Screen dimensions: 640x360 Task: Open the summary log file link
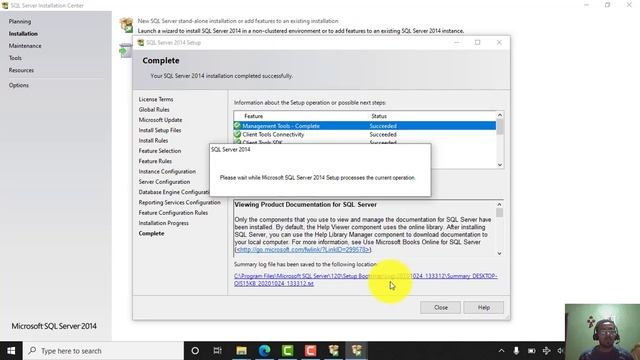pos(366,280)
